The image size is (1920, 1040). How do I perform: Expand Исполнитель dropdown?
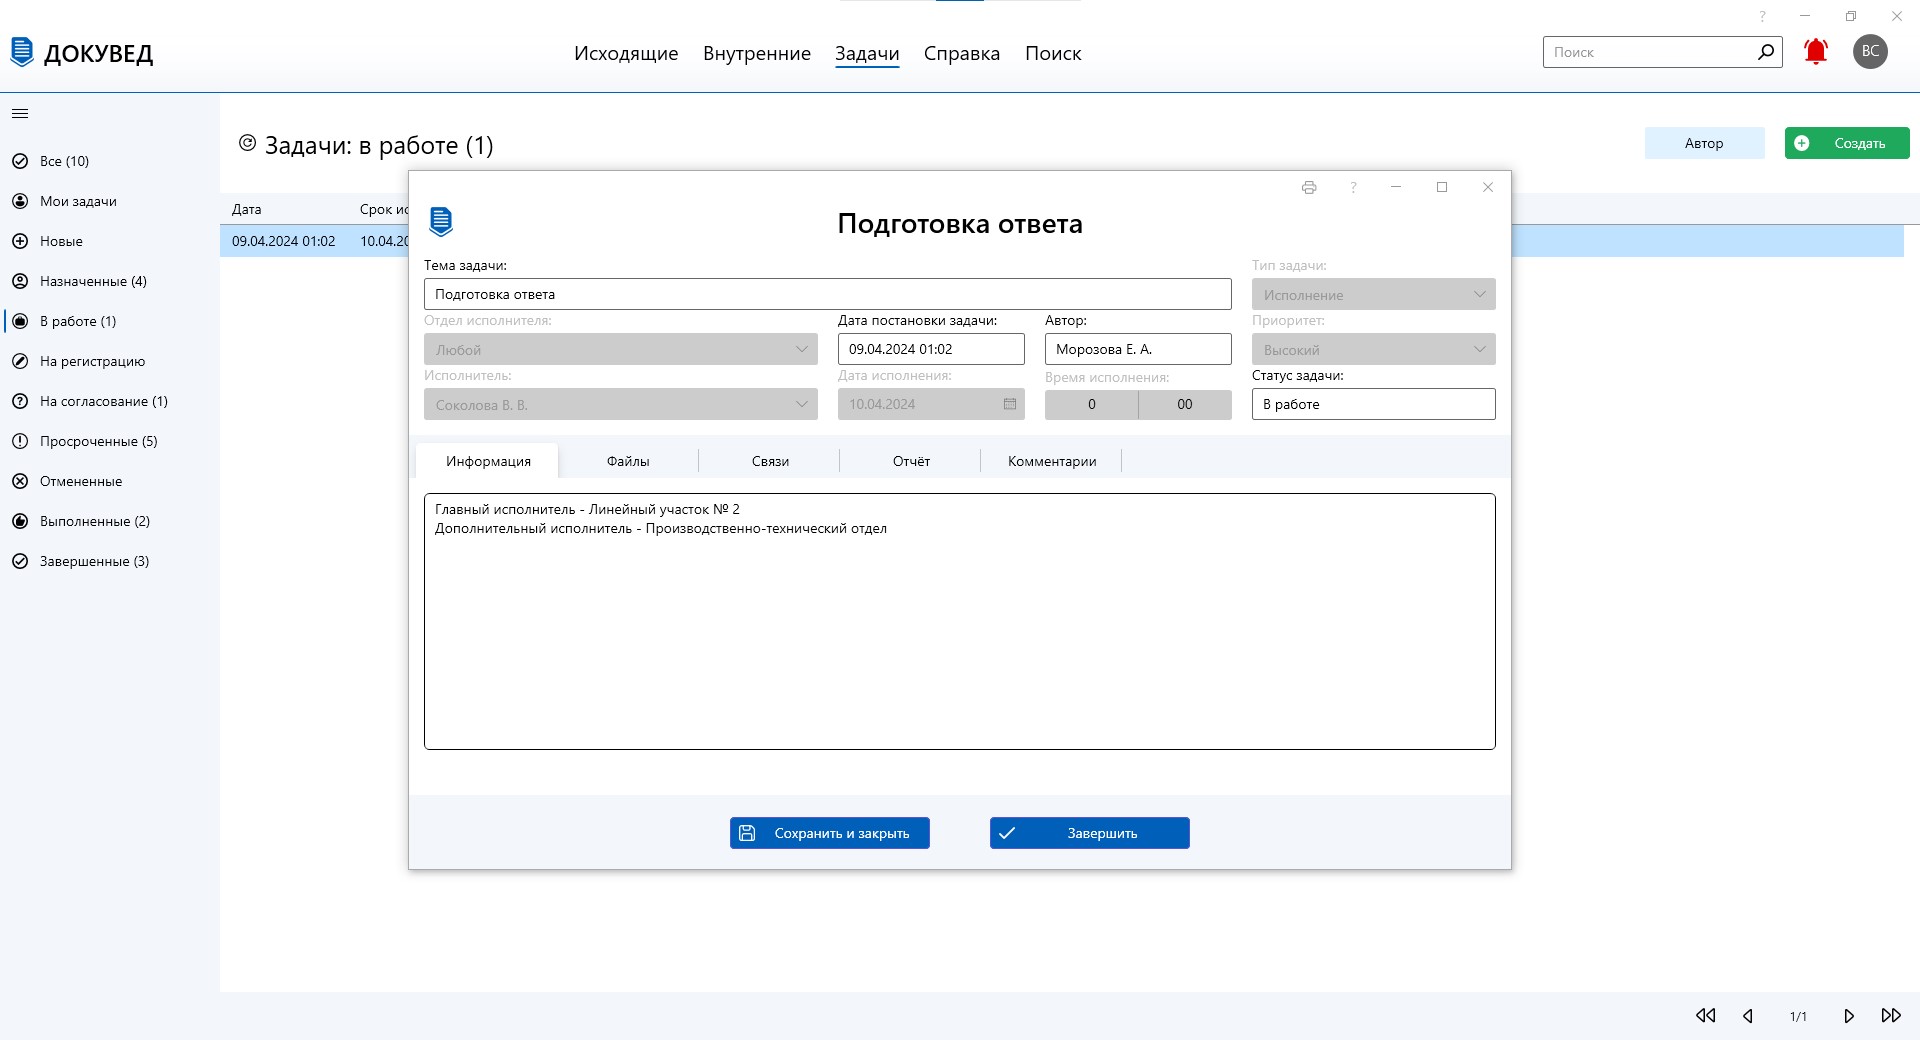pos(621,404)
